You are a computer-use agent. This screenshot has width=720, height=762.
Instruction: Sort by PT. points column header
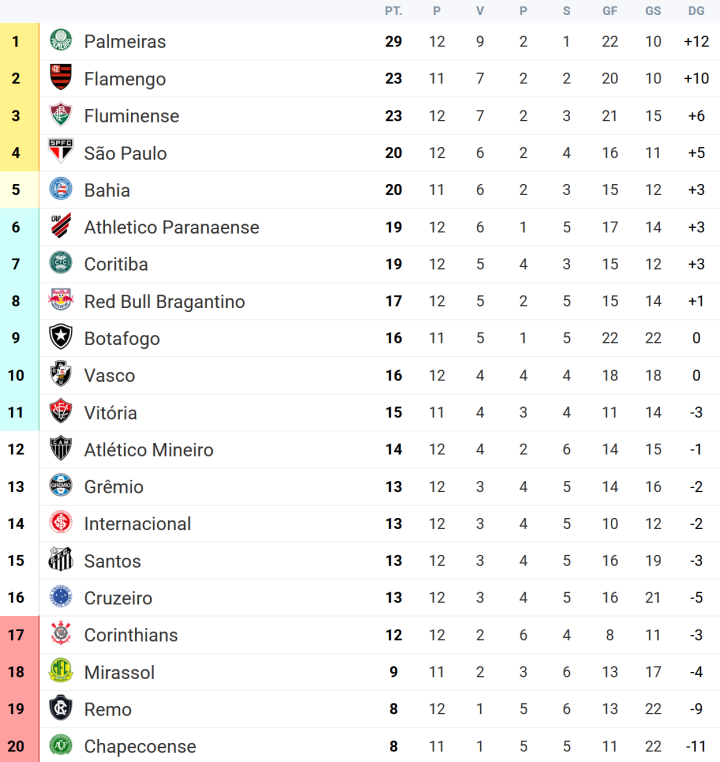click(x=394, y=11)
